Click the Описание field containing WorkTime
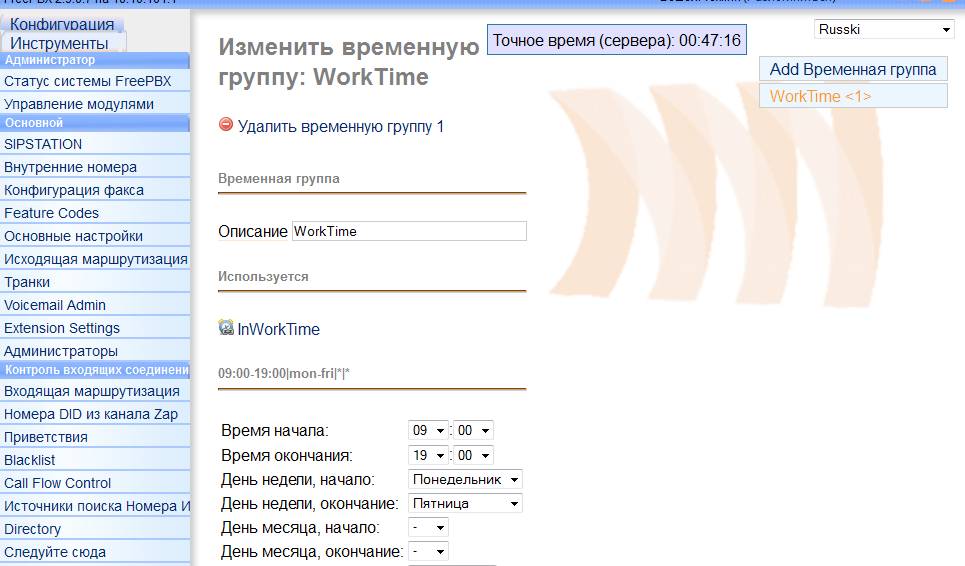 coord(409,231)
